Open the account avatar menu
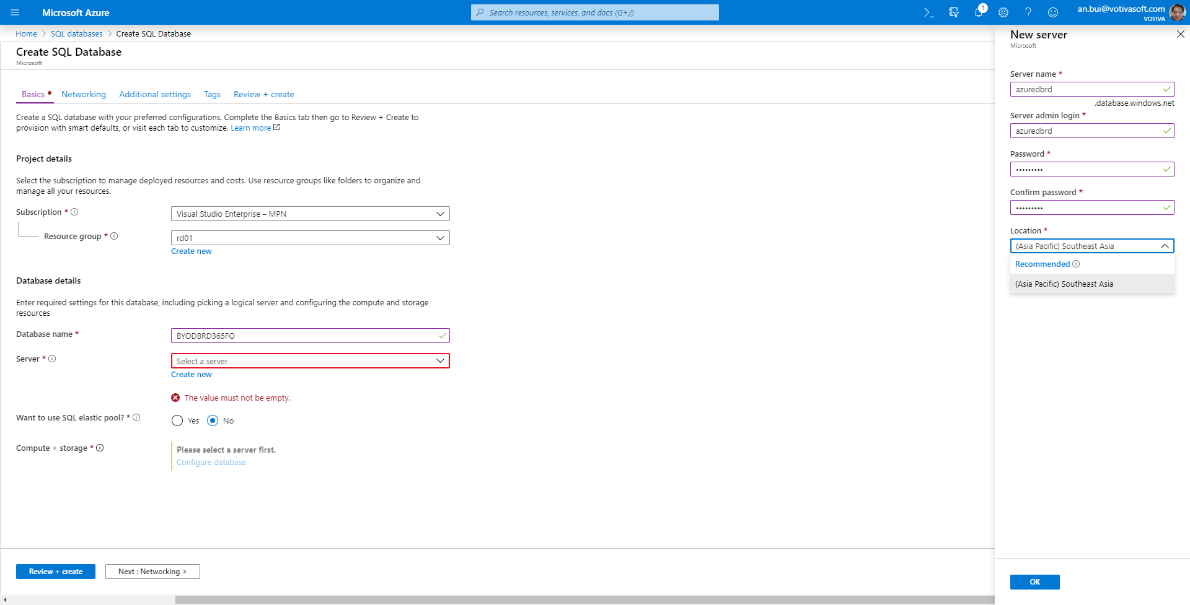The height and width of the screenshot is (605, 1190). [1176, 12]
